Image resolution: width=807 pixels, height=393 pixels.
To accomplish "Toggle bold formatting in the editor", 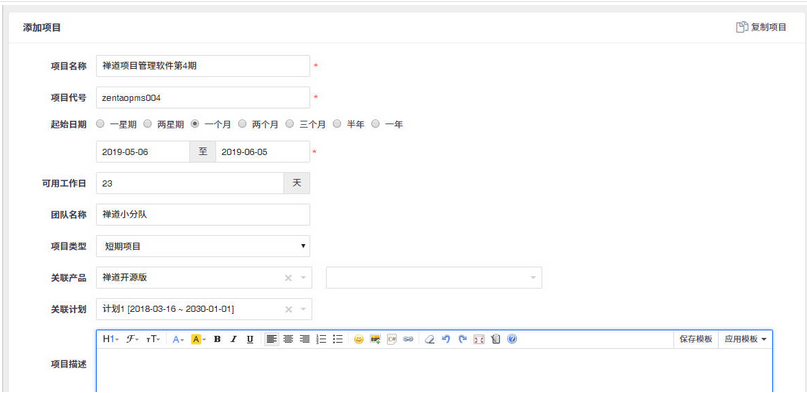I will [217, 339].
